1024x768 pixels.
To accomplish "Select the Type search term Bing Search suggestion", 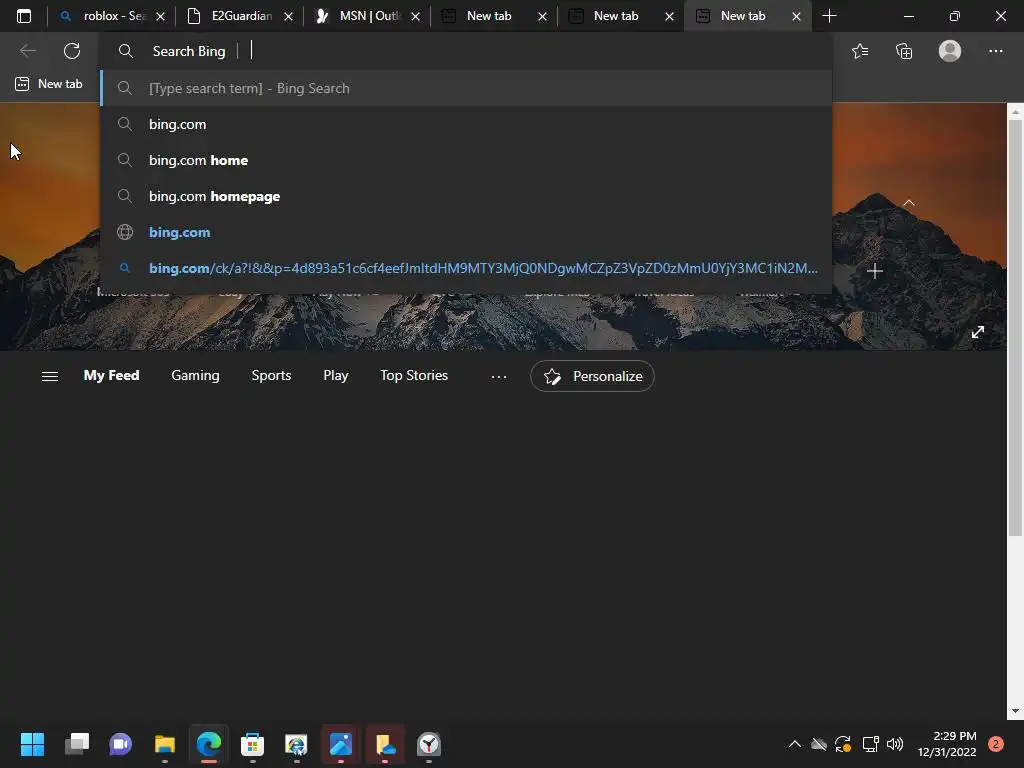I will [466, 88].
